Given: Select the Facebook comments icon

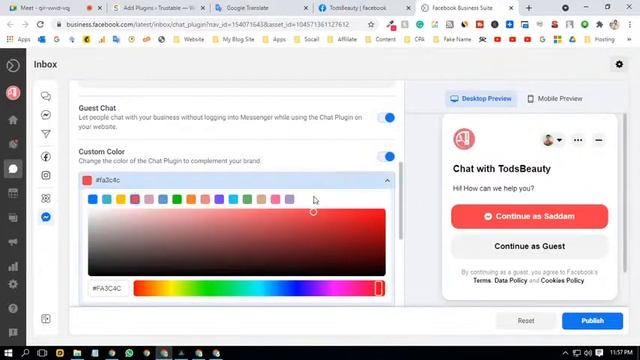Looking at the screenshot, I should (x=46, y=157).
